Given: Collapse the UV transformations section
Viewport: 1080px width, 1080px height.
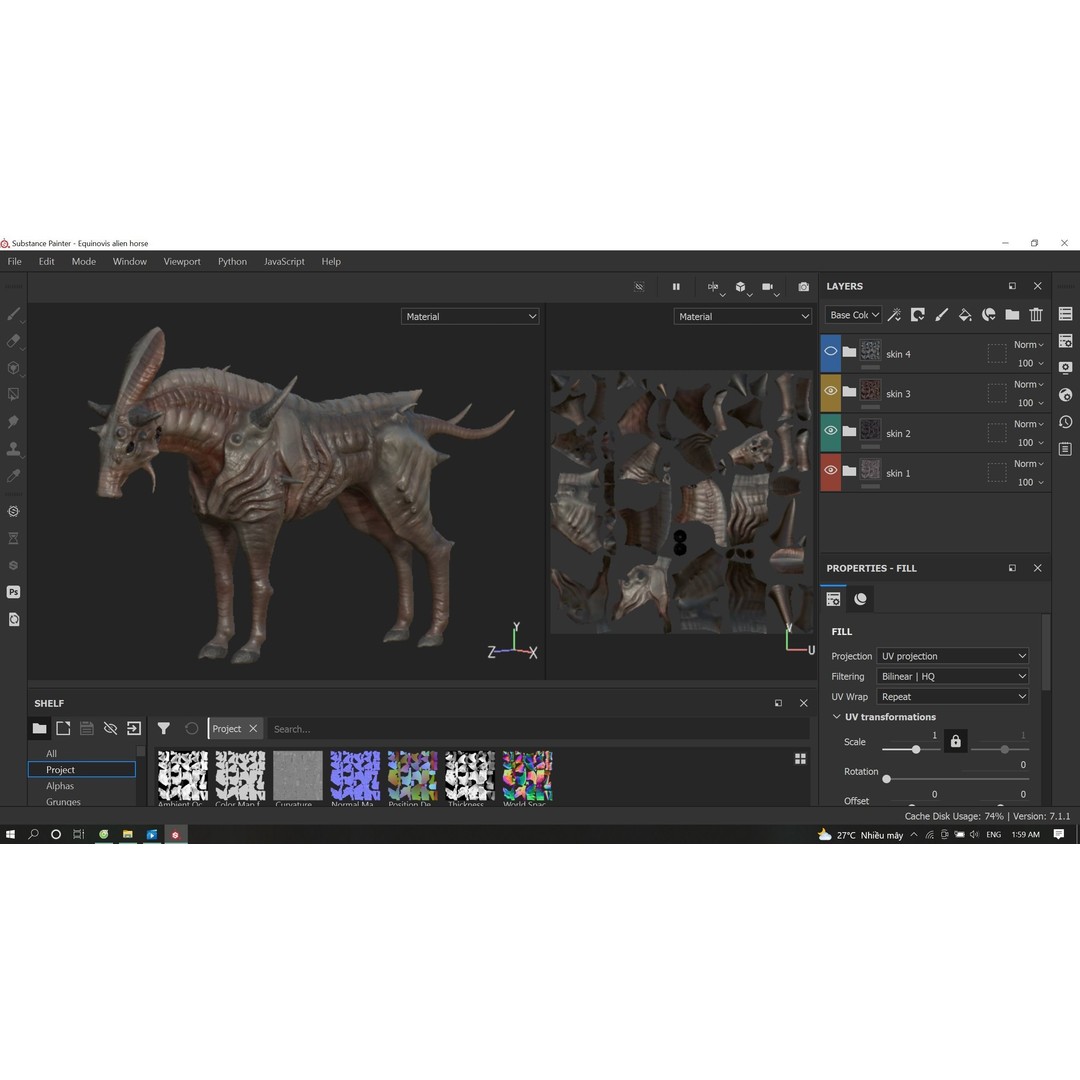Looking at the screenshot, I should [x=837, y=716].
